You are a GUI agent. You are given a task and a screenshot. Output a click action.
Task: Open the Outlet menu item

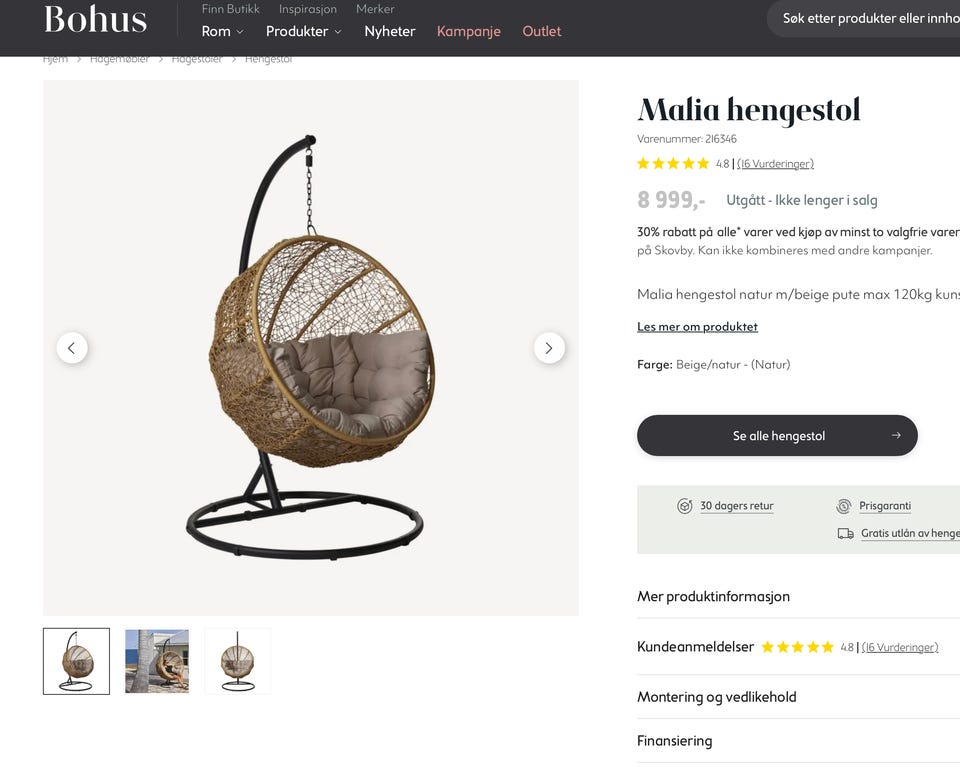[541, 31]
